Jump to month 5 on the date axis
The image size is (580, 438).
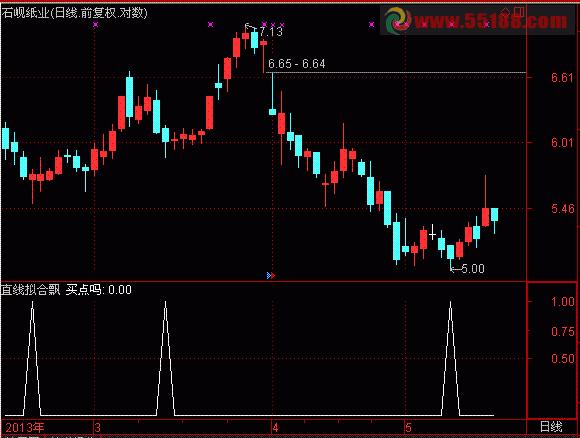(408, 428)
